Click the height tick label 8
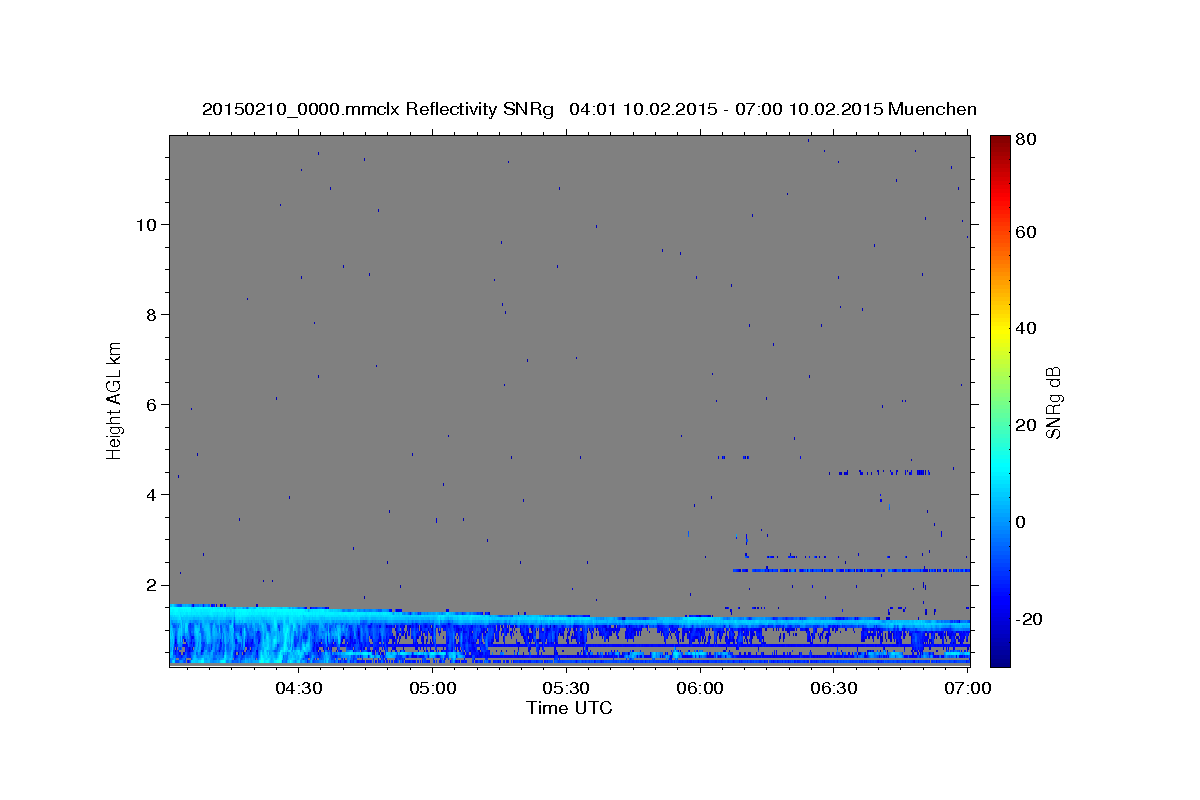 152,315
